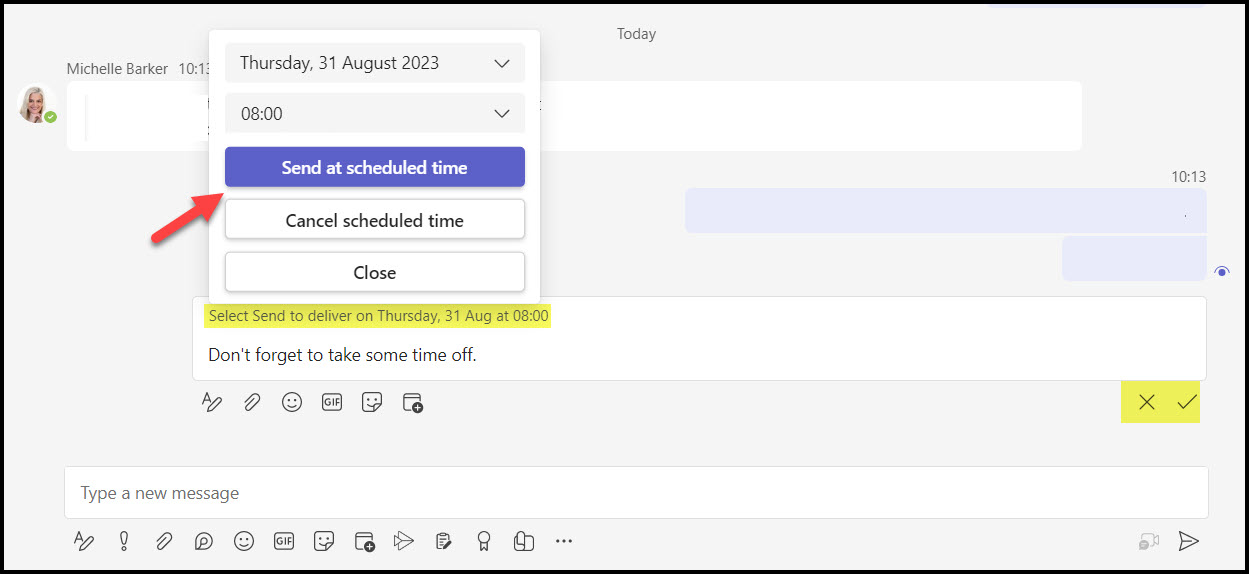Image resolution: width=1249 pixels, height=574 pixels.
Task: Set delivery options with exclamation icon
Action: point(124,541)
